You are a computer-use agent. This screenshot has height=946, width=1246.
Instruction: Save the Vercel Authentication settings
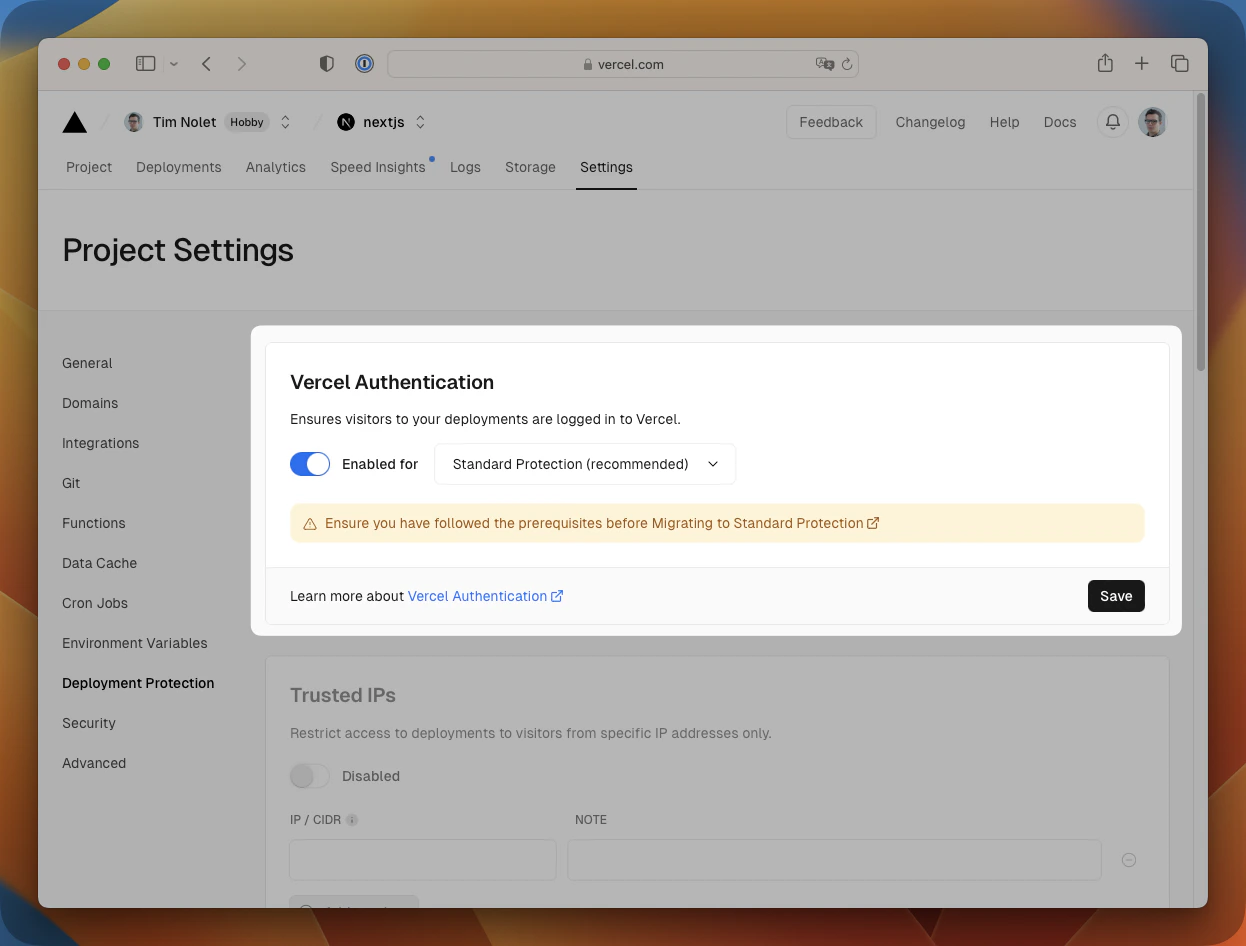pos(1116,595)
